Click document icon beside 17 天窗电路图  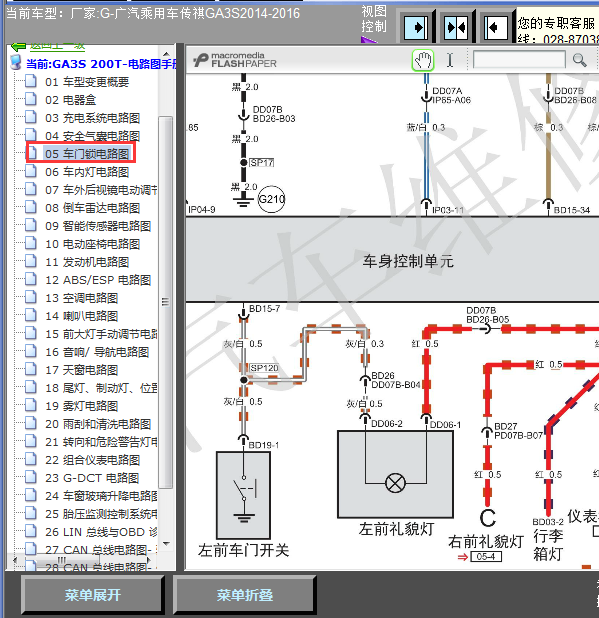(31, 369)
